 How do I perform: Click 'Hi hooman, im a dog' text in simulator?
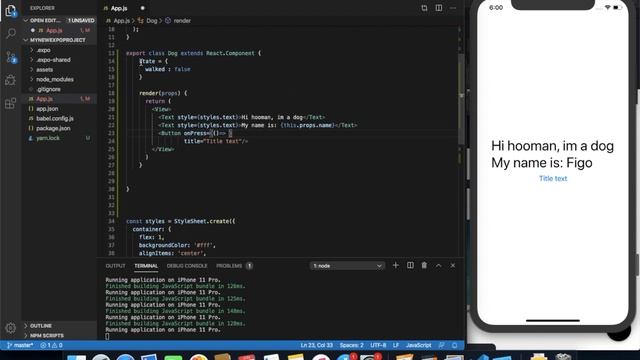[x=552, y=146]
